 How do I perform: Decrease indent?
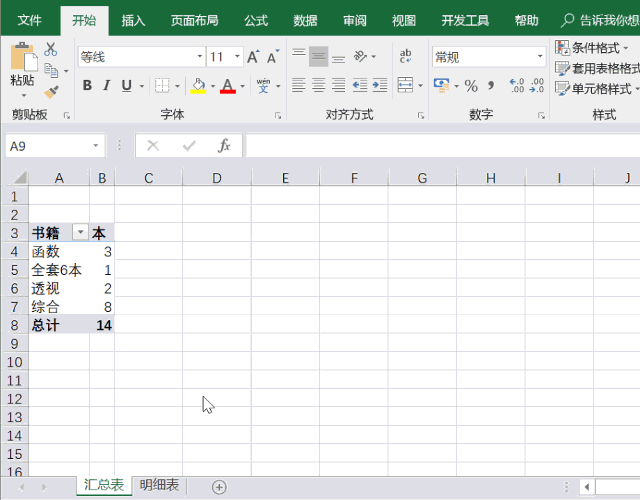[x=360, y=85]
